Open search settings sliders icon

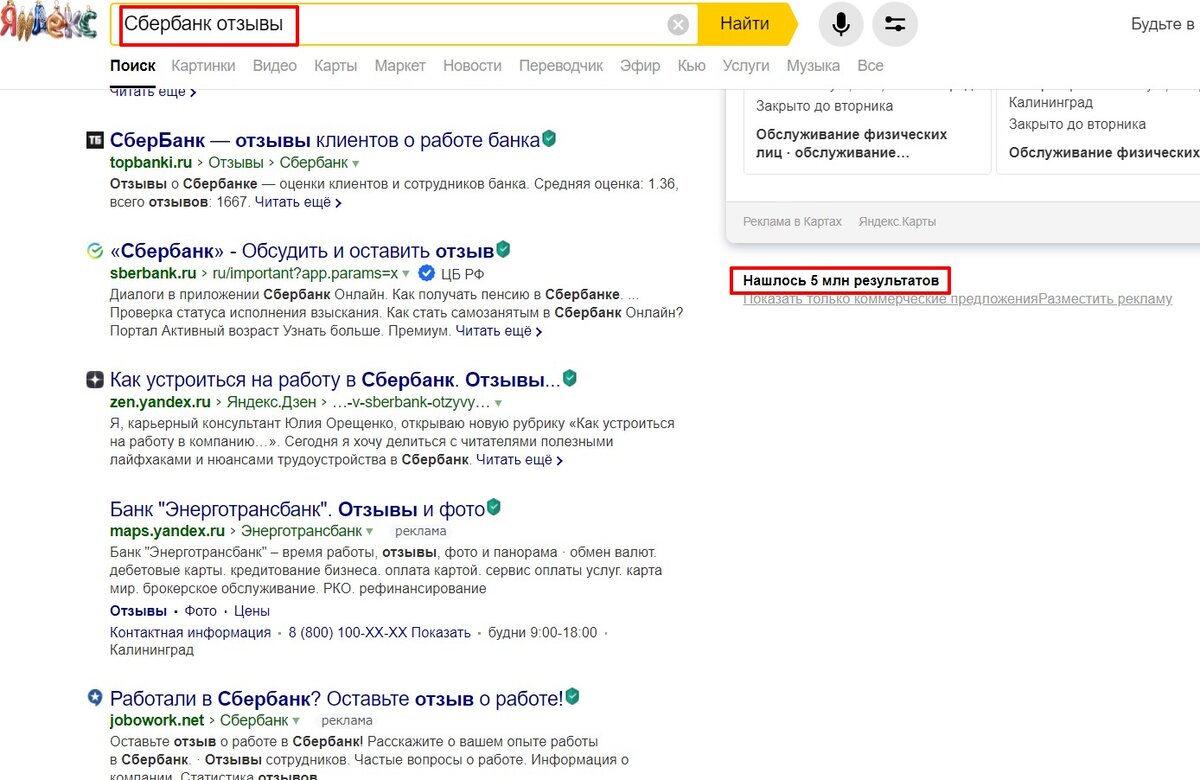coord(895,24)
